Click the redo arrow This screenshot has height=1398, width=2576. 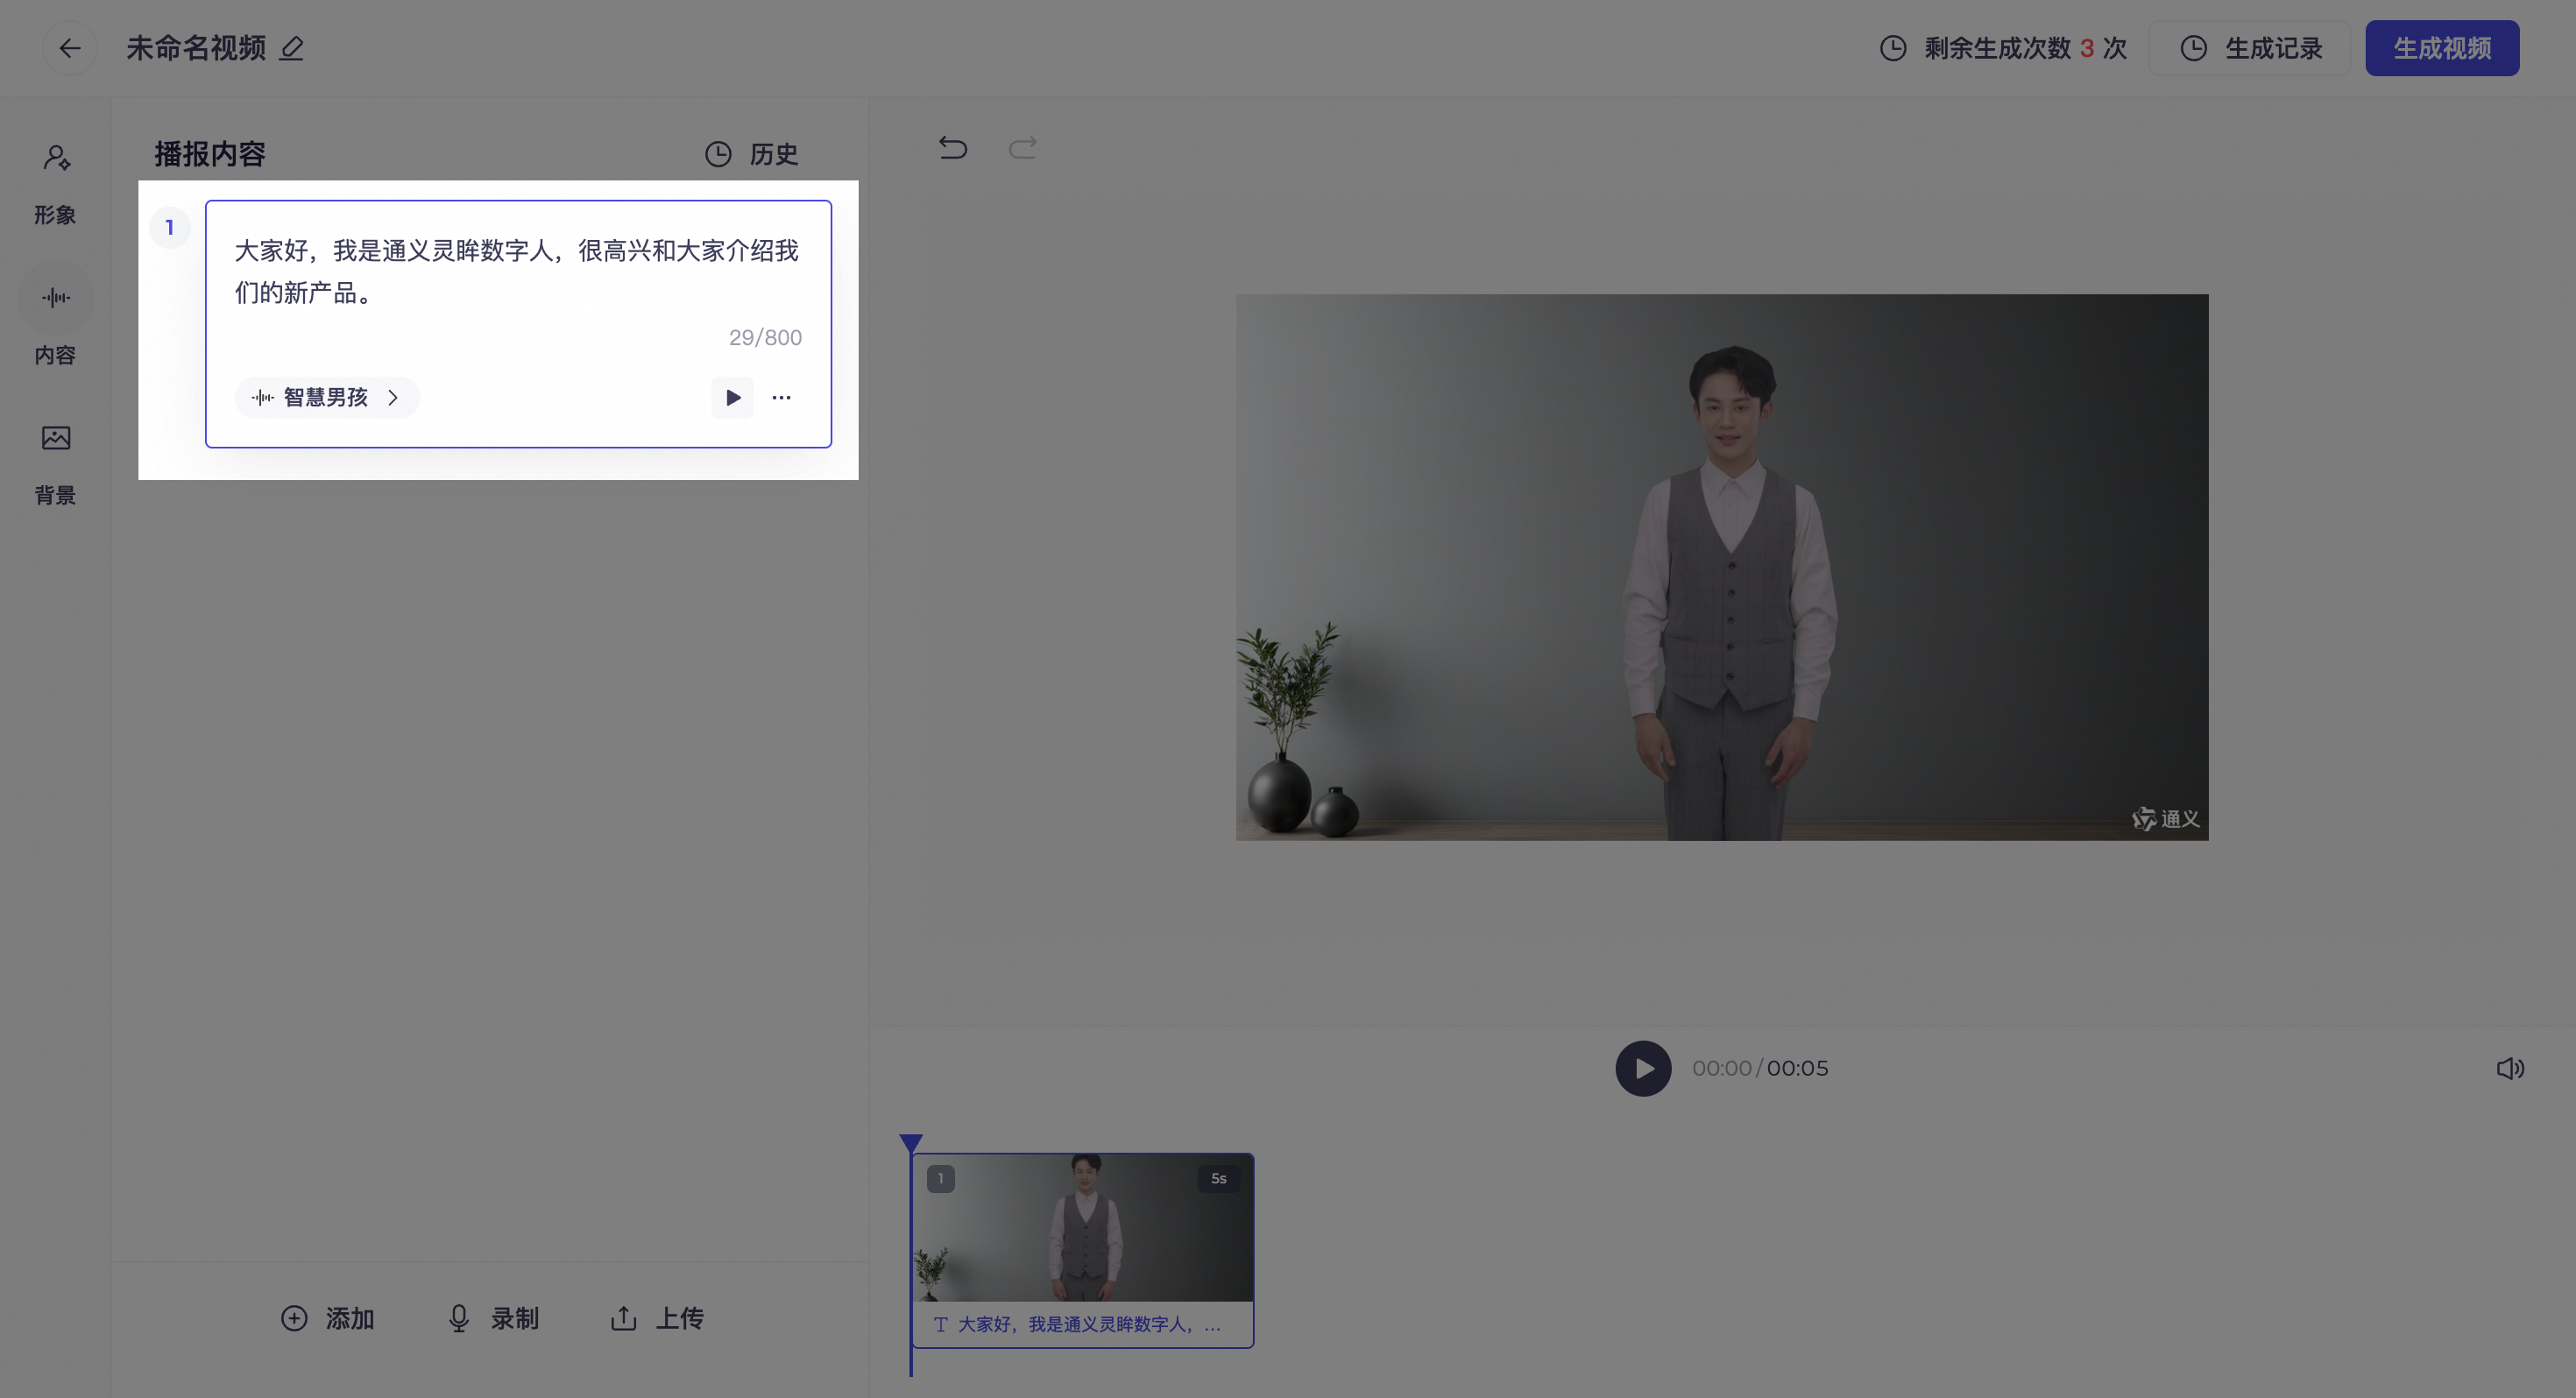[x=1022, y=148]
